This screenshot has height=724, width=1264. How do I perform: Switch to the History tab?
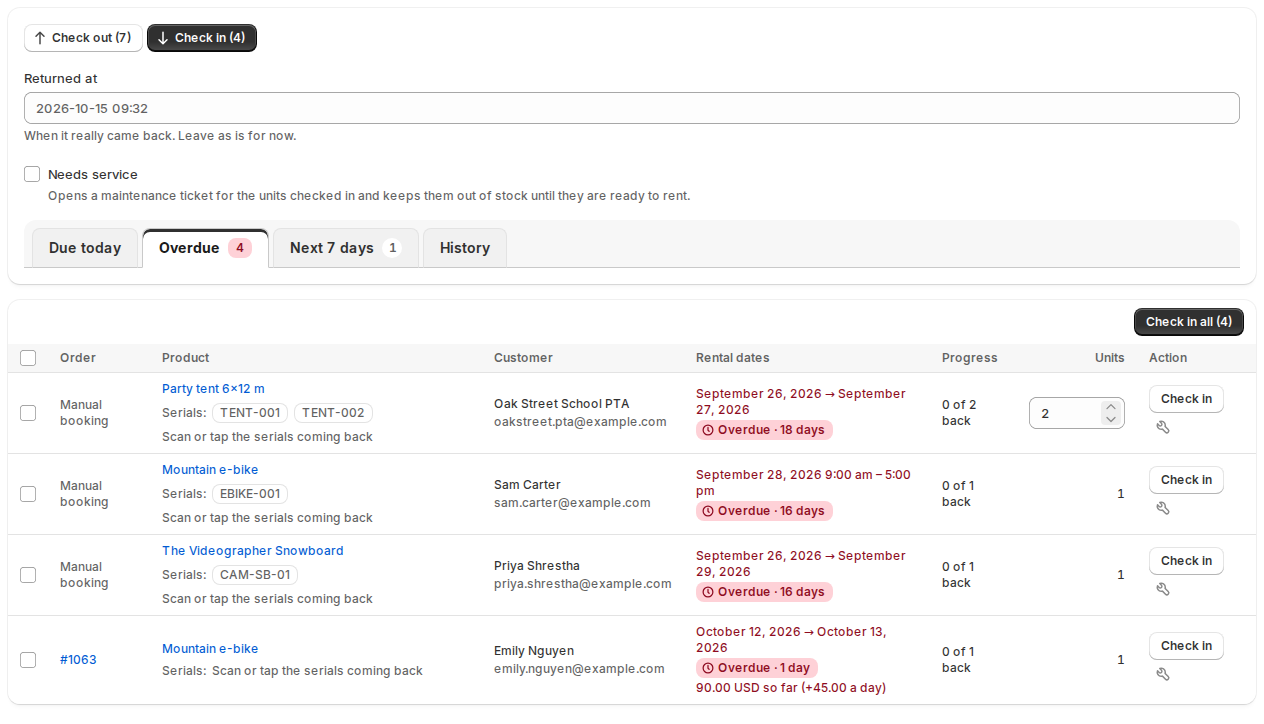pyautogui.click(x=465, y=248)
